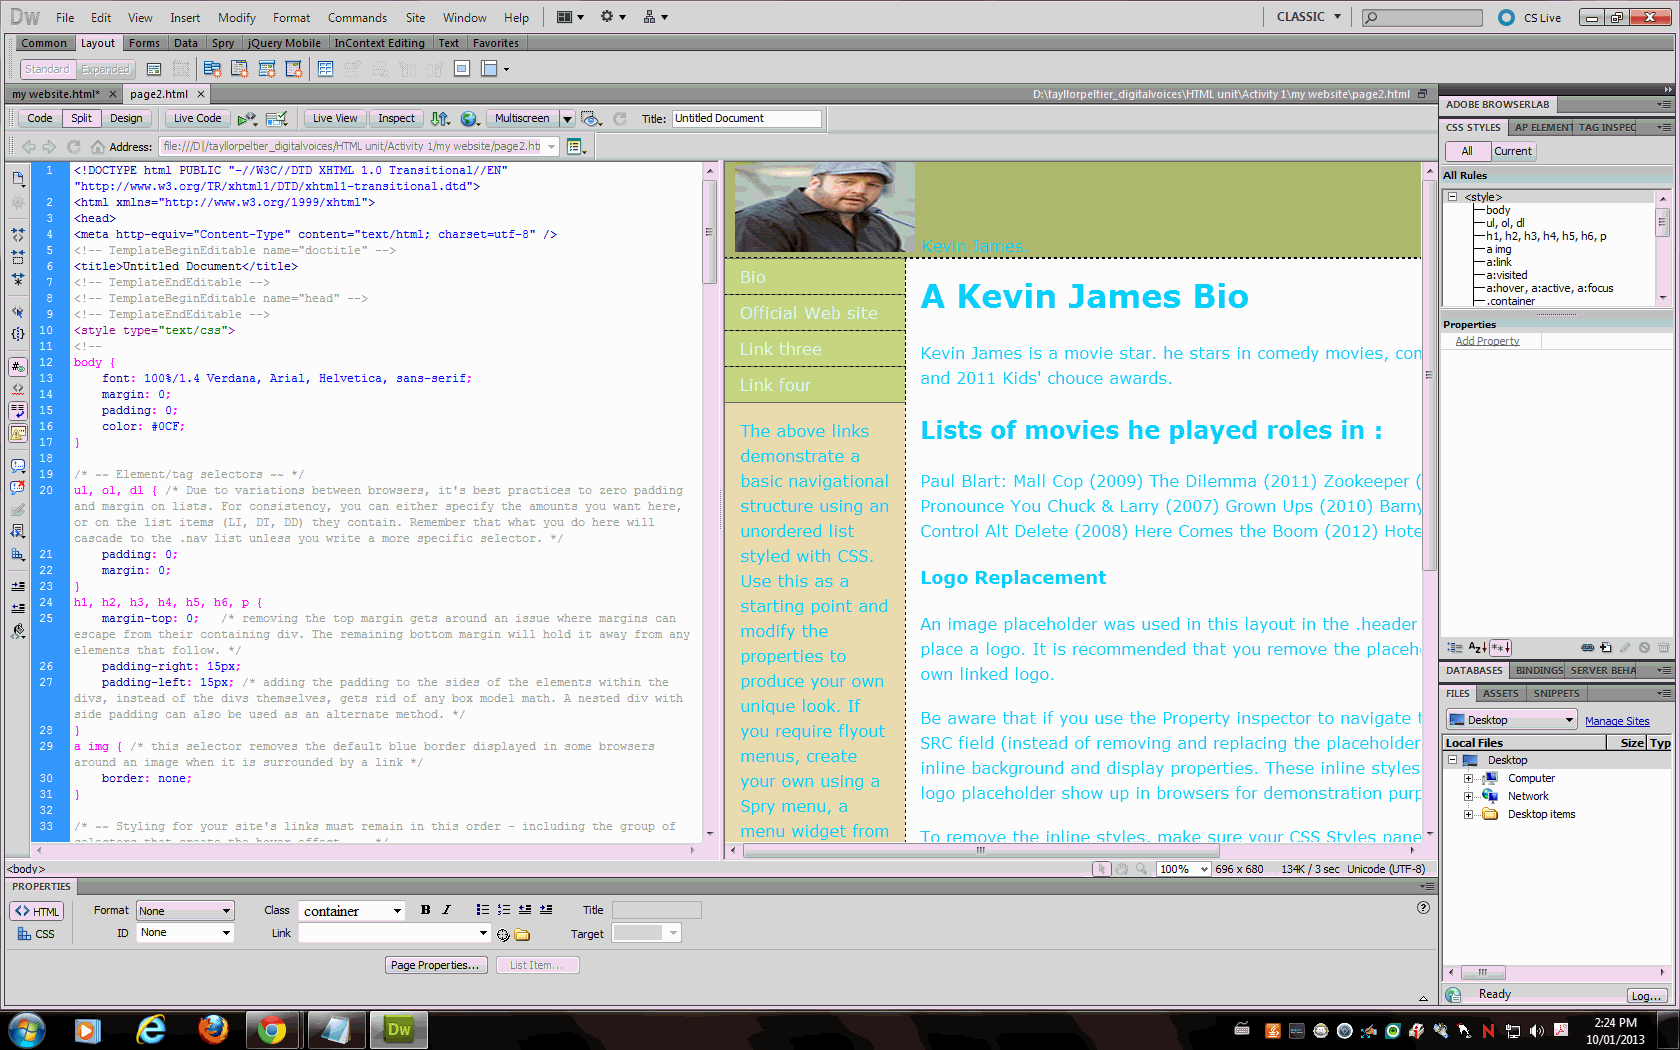This screenshot has height=1050, width=1680.
Task: Click the Spry Tabbed Panels insert icon
Action: 240,69
